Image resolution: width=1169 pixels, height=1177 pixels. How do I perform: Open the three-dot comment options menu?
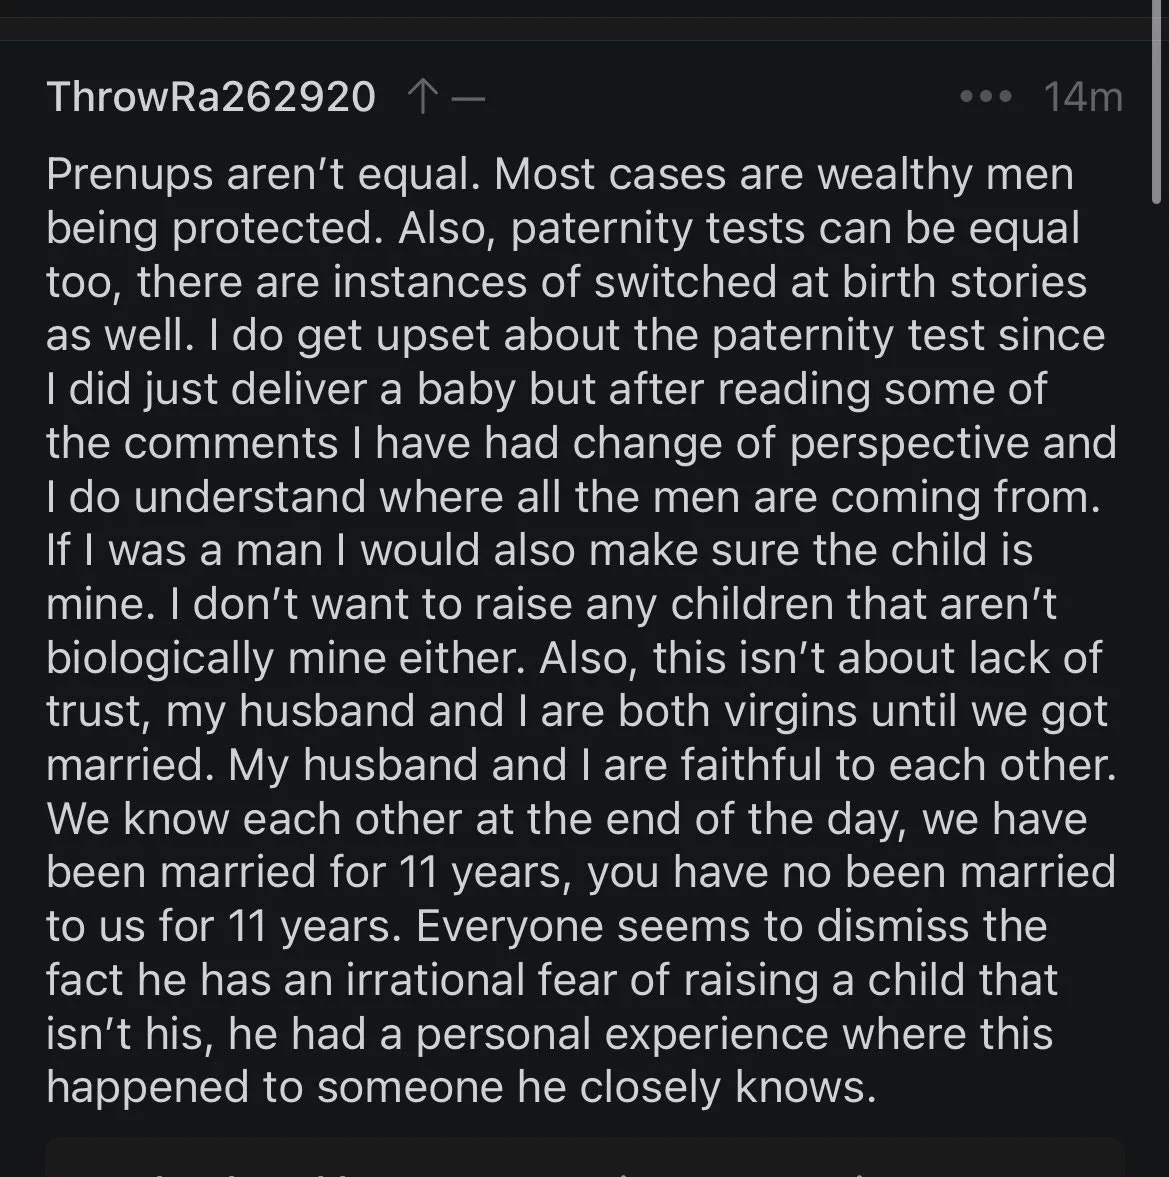[x=986, y=97]
